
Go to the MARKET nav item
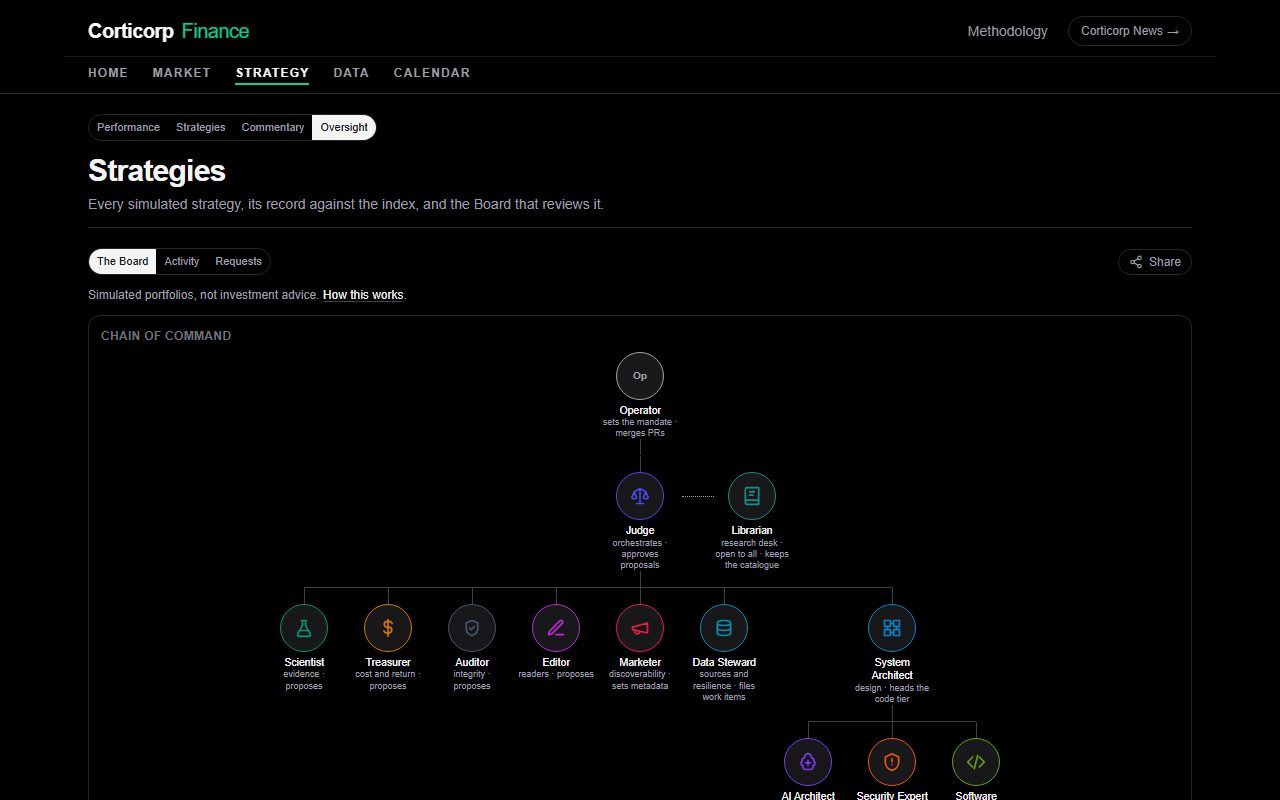182,73
